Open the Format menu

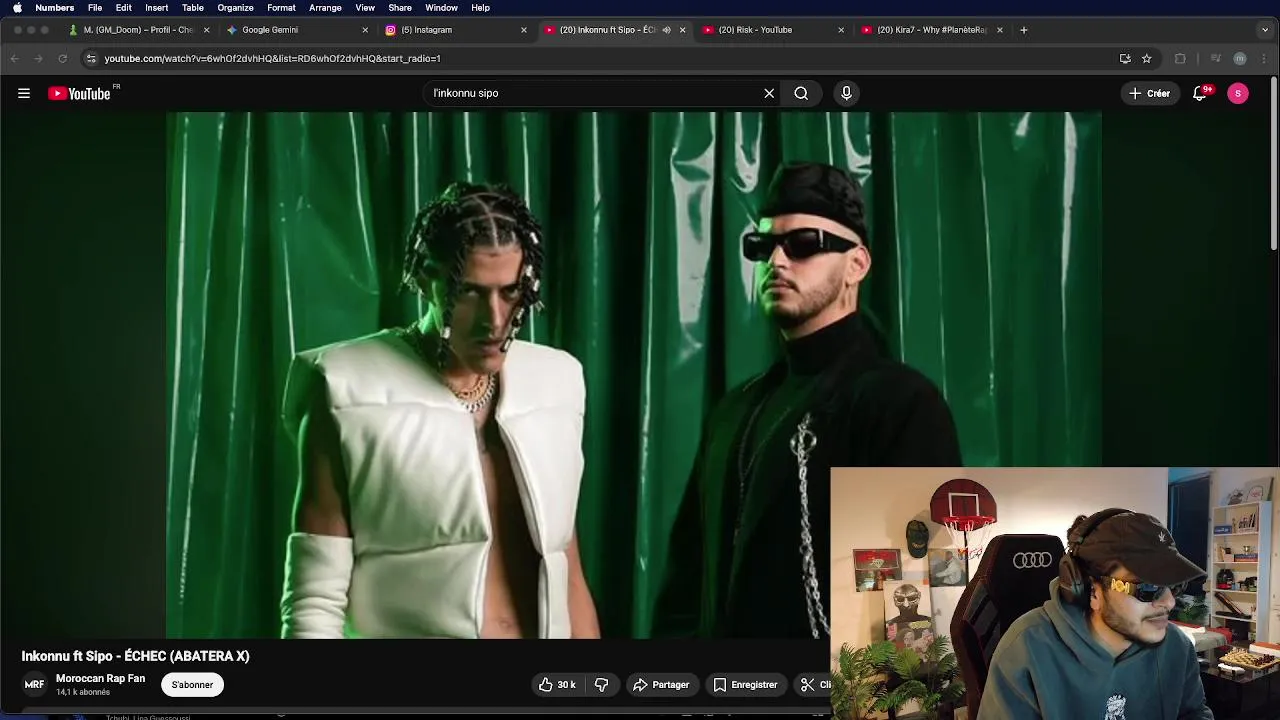click(x=281, y=8)
